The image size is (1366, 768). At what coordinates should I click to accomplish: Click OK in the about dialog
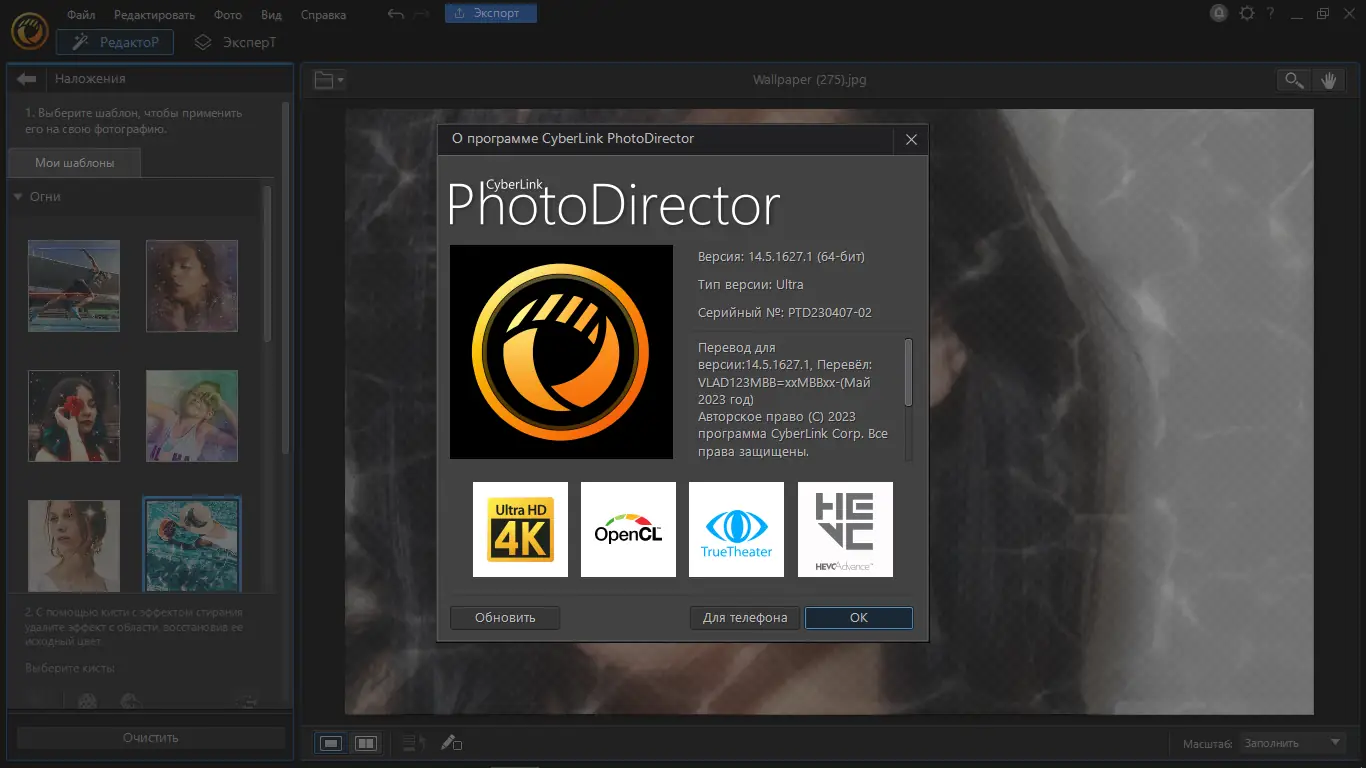coord(859,618)
